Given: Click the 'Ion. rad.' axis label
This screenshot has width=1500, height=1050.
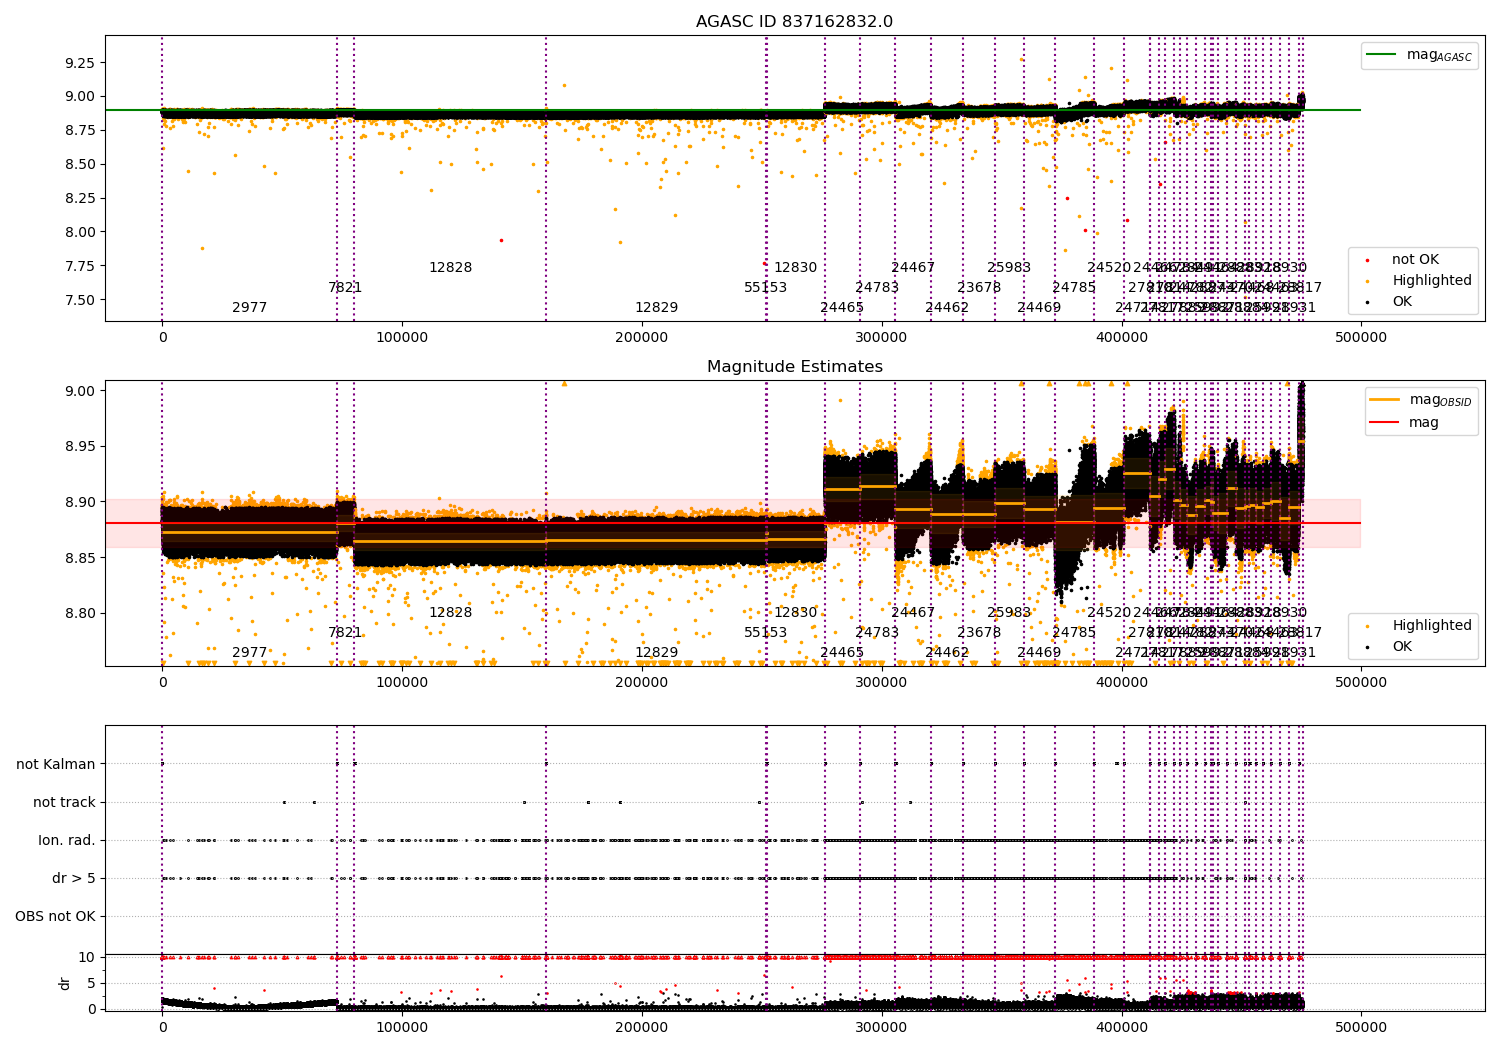Looking at the screenshot, I should pos(67,841).
